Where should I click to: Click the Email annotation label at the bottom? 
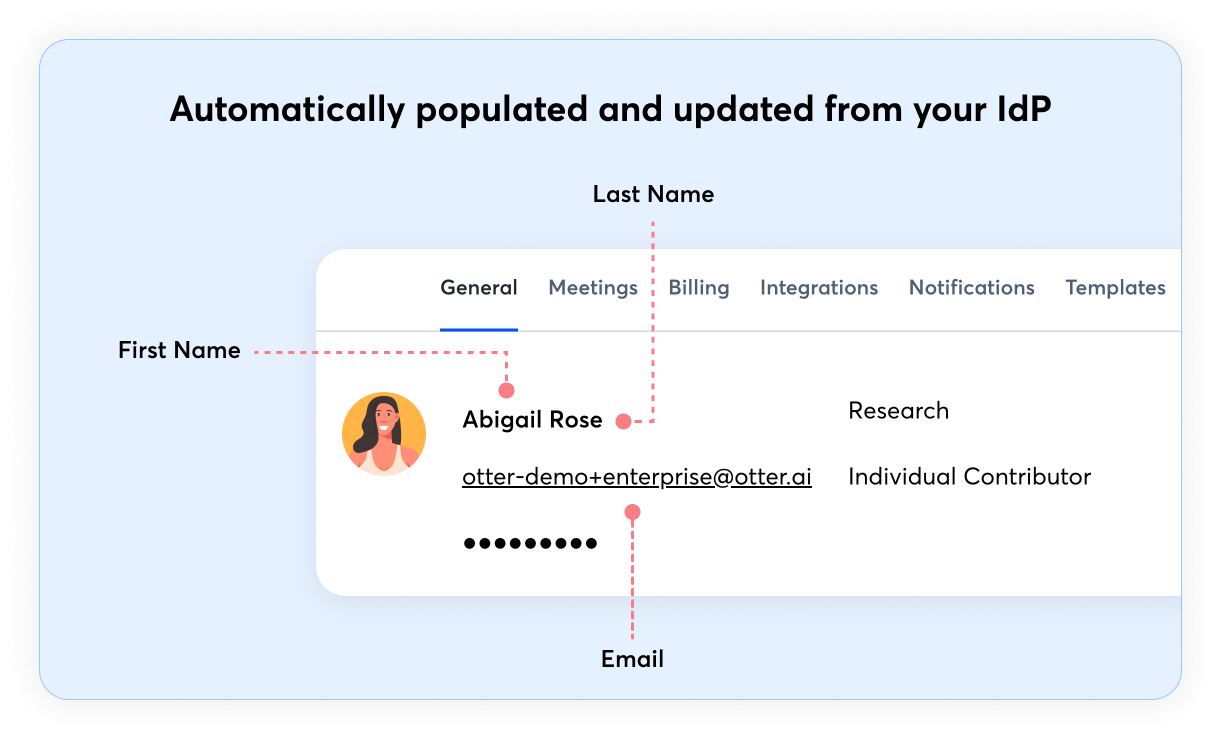tap(632, 660)
